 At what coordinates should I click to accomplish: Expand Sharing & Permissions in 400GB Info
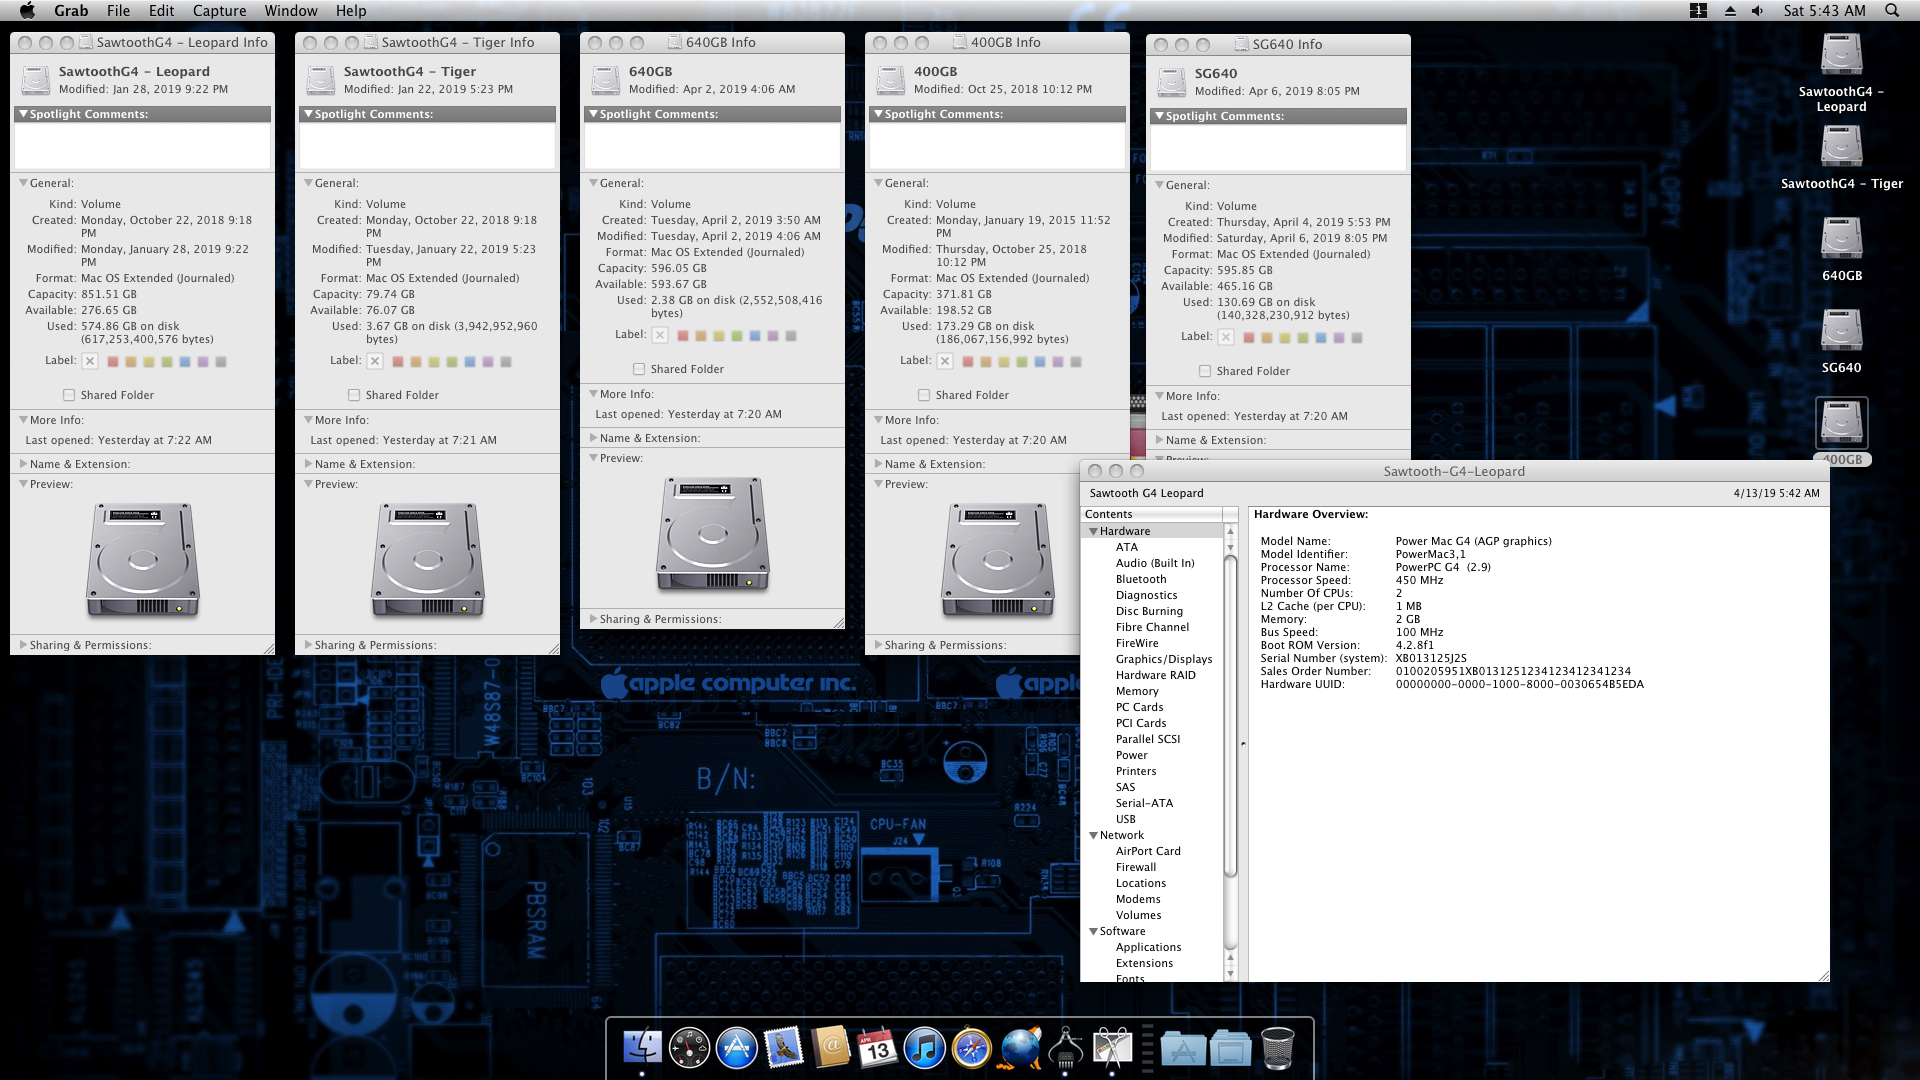pos(878,645)
